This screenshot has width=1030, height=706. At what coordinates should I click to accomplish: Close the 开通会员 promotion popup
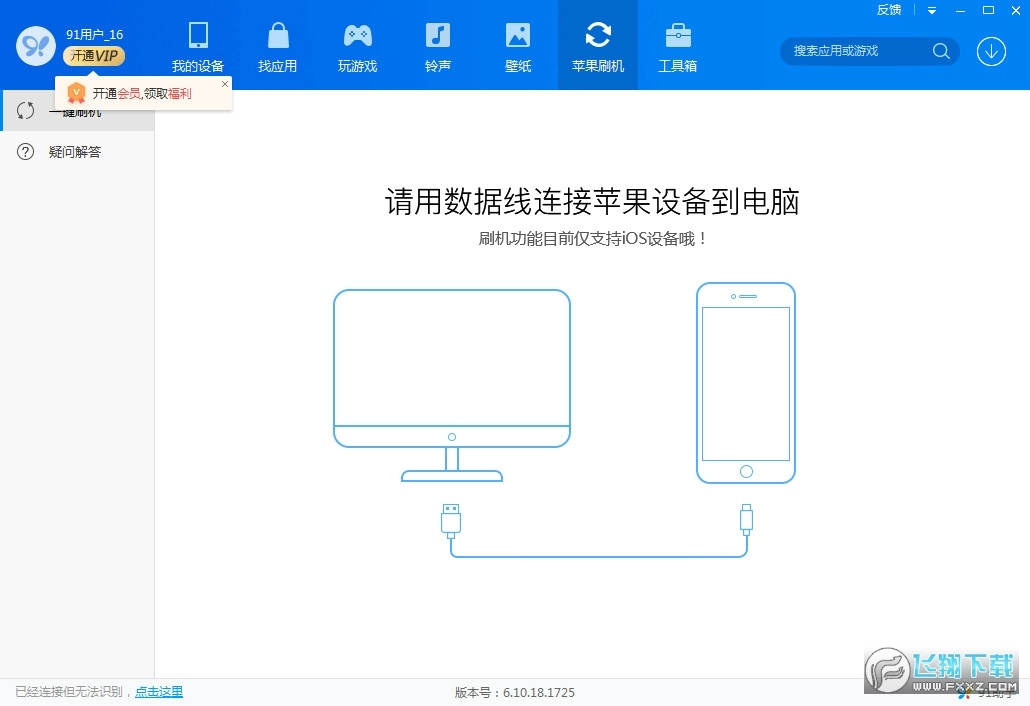coord(224,84)
